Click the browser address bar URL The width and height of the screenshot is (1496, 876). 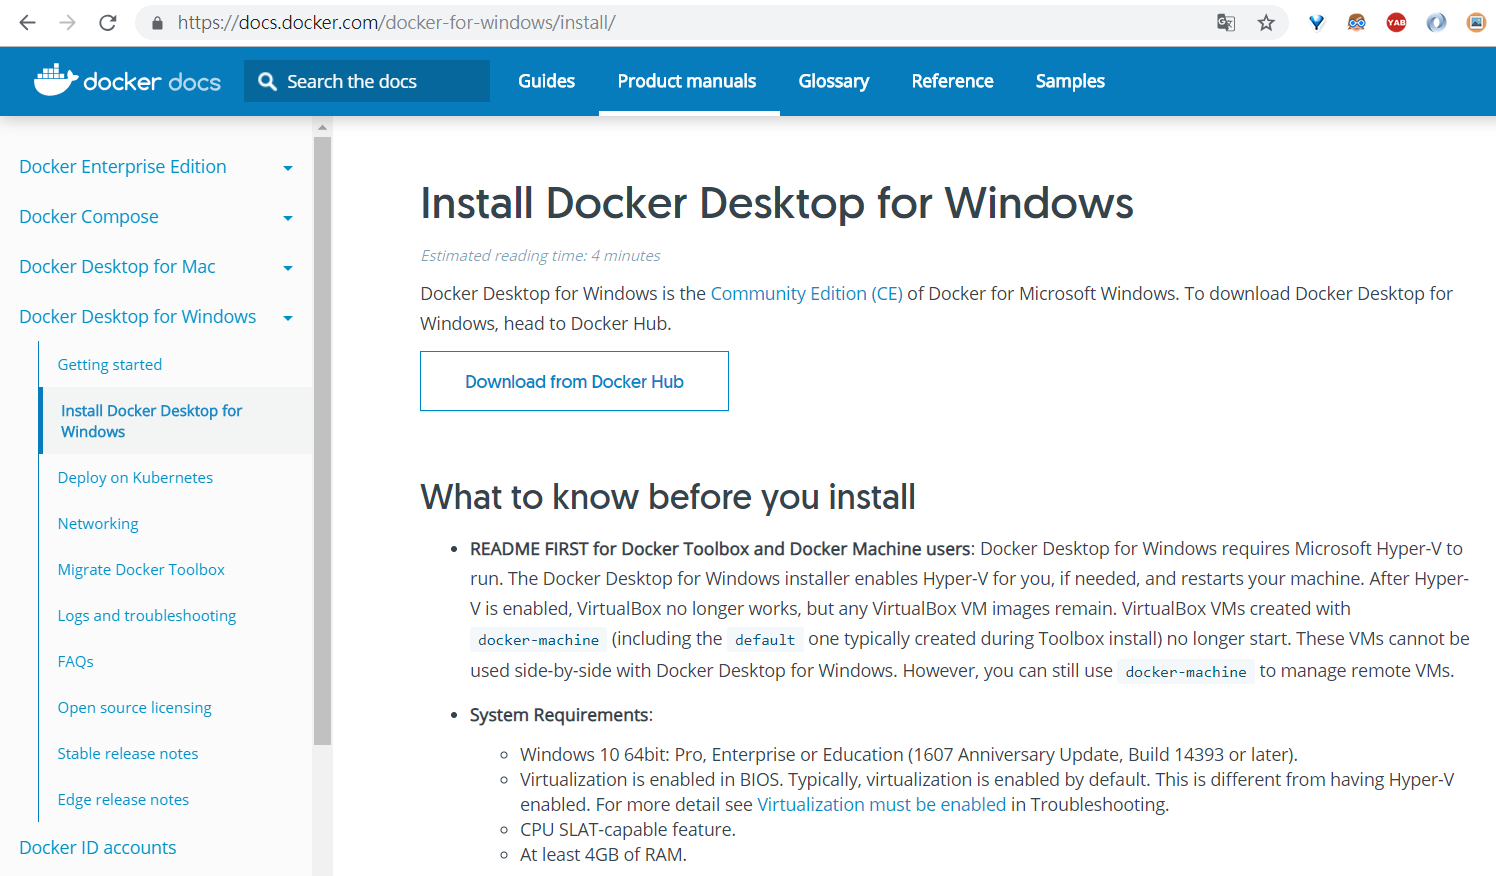pos(396,22)
